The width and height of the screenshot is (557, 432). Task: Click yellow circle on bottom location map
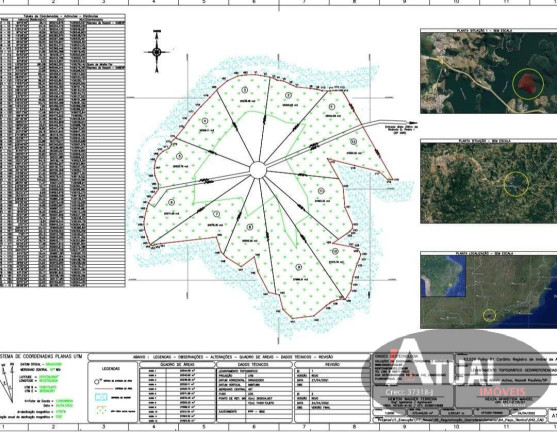click(490, 315)
